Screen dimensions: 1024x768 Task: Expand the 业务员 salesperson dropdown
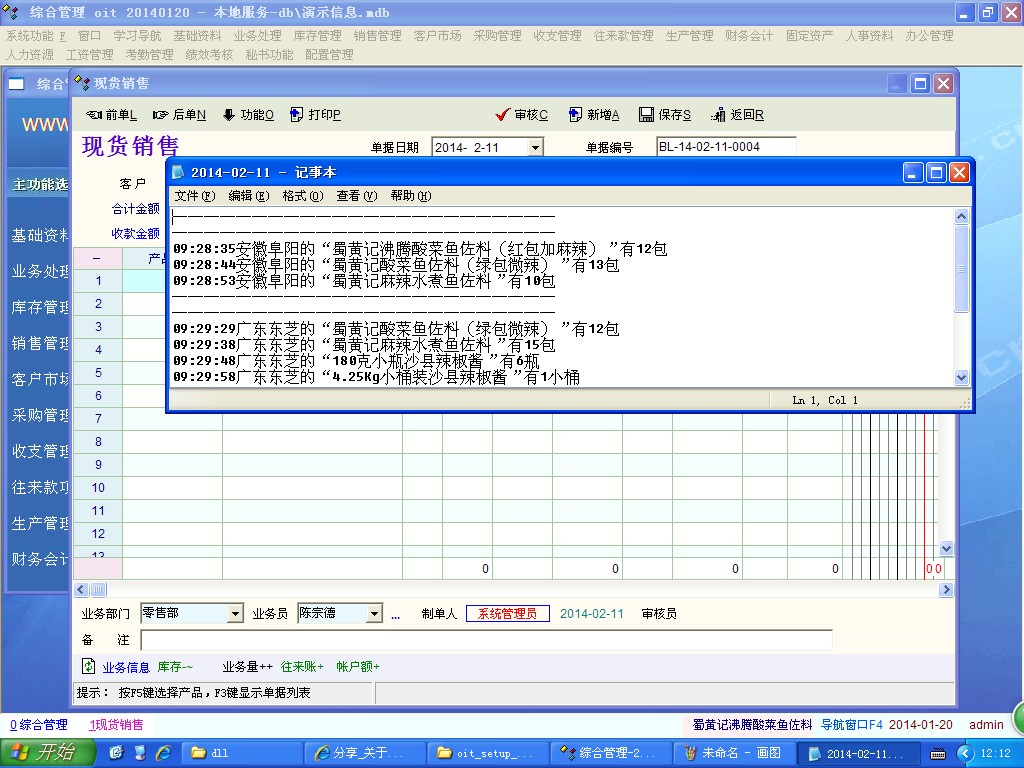[375, 613]
